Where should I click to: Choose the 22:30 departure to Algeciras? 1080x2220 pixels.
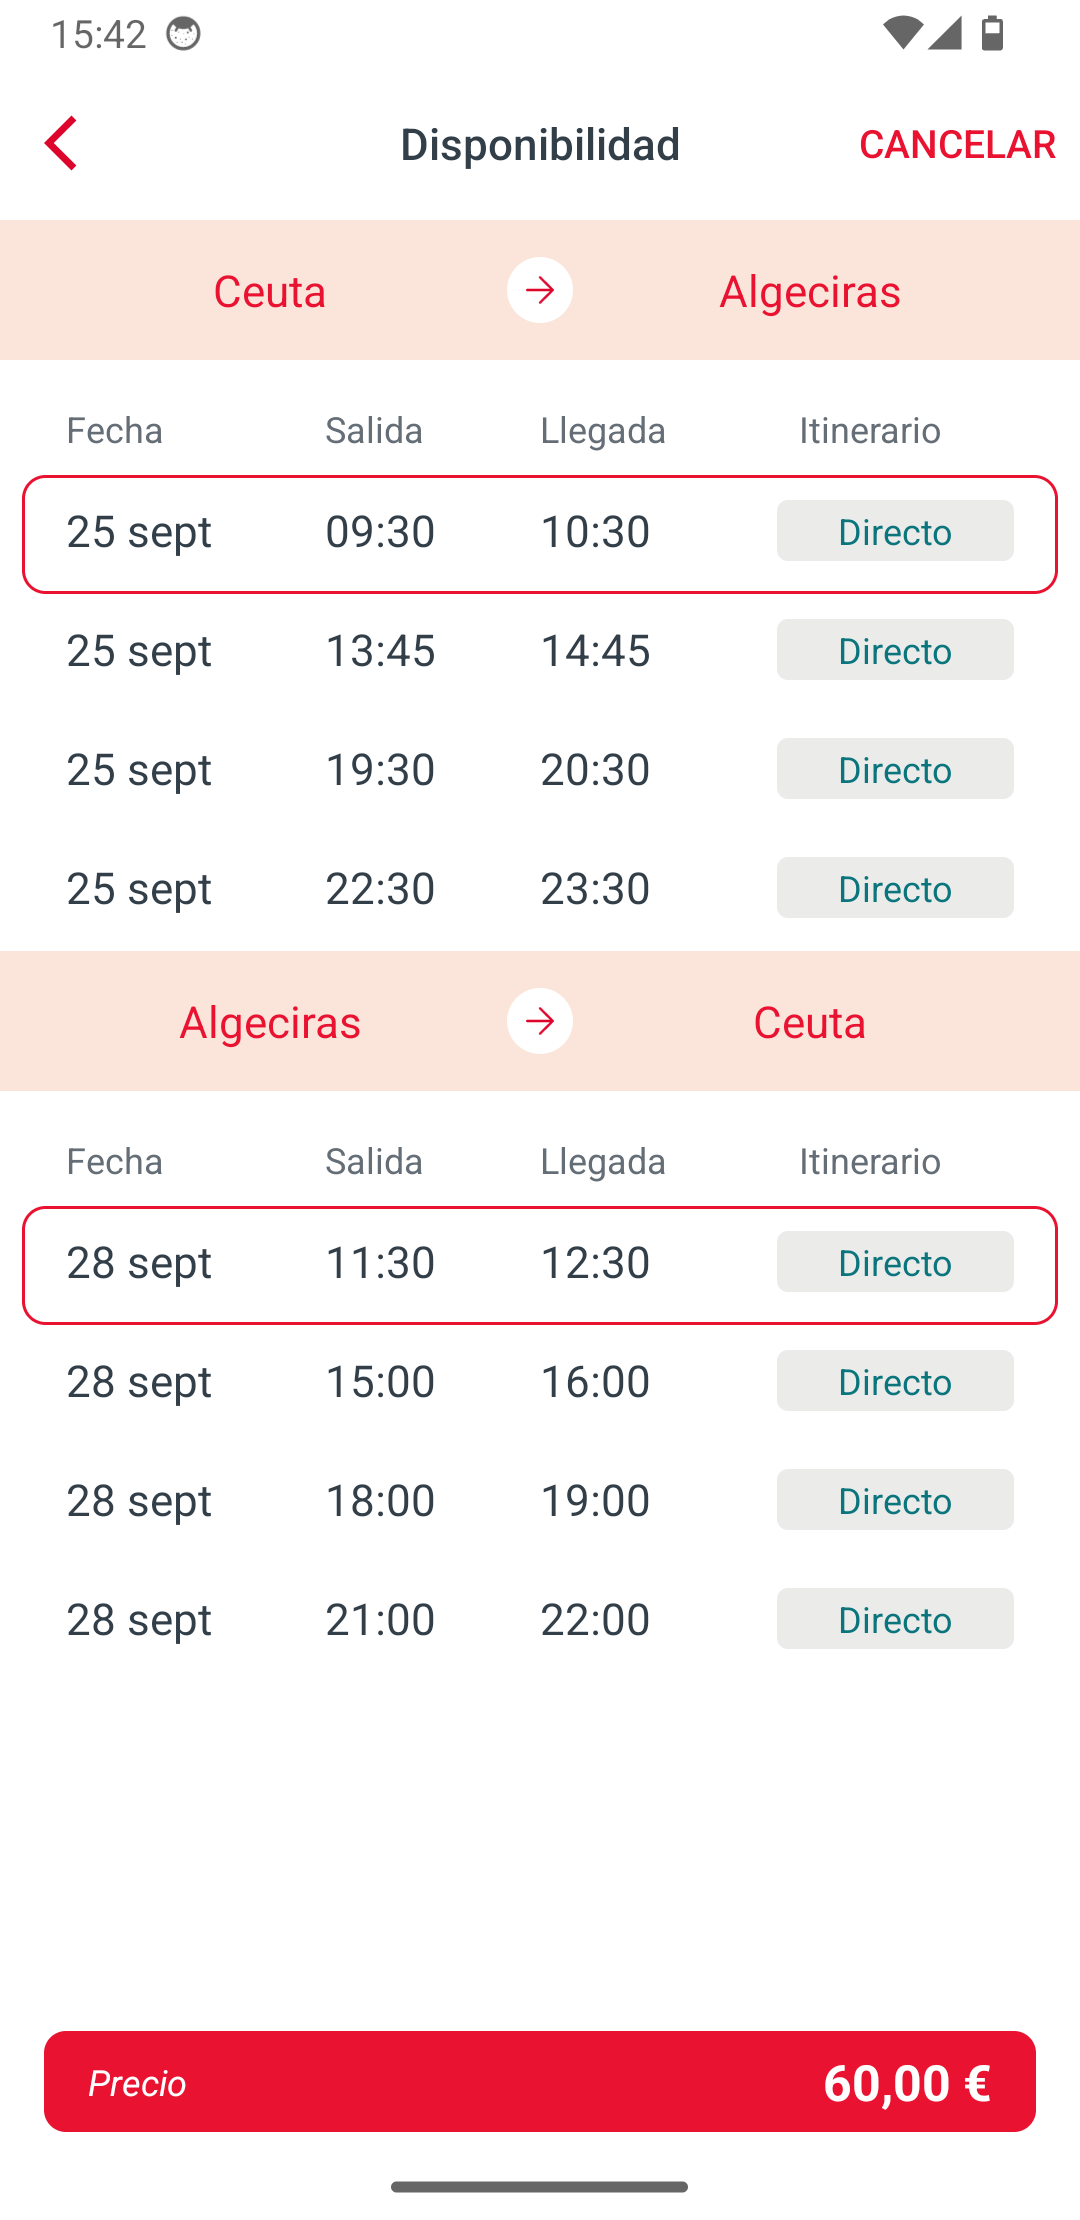pos(540,888)
